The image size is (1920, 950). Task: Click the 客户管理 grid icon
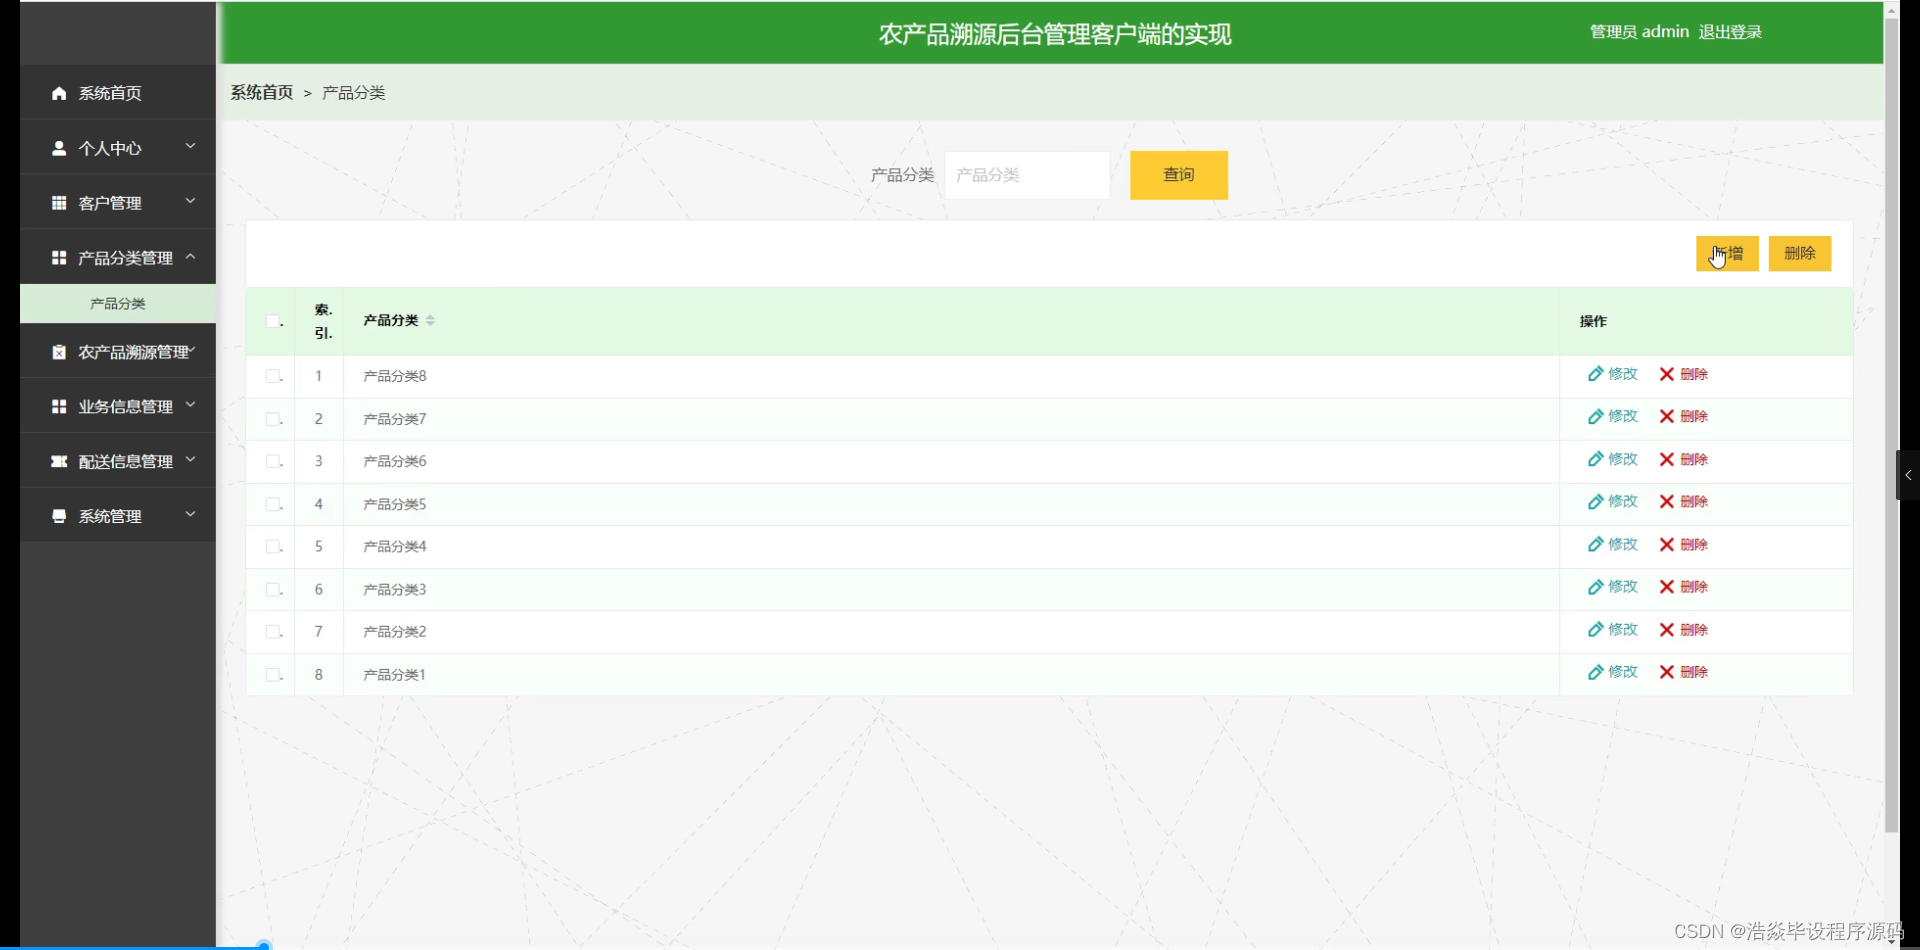pyautogui.click(x=58, y=202)
